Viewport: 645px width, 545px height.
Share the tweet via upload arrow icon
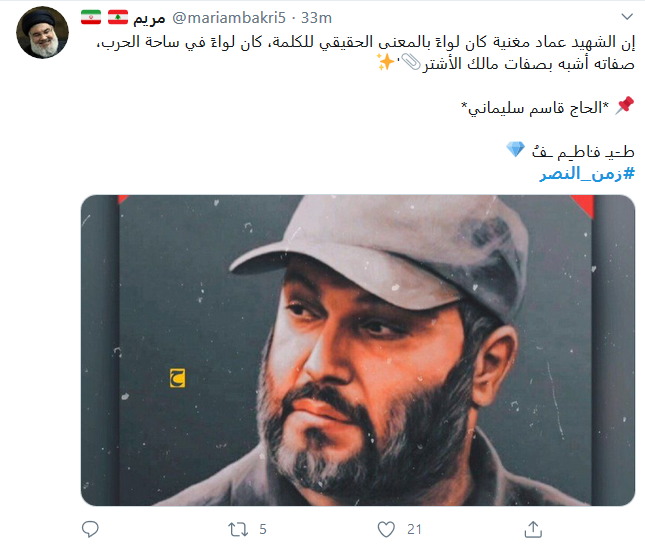click(x=533, y=529)
